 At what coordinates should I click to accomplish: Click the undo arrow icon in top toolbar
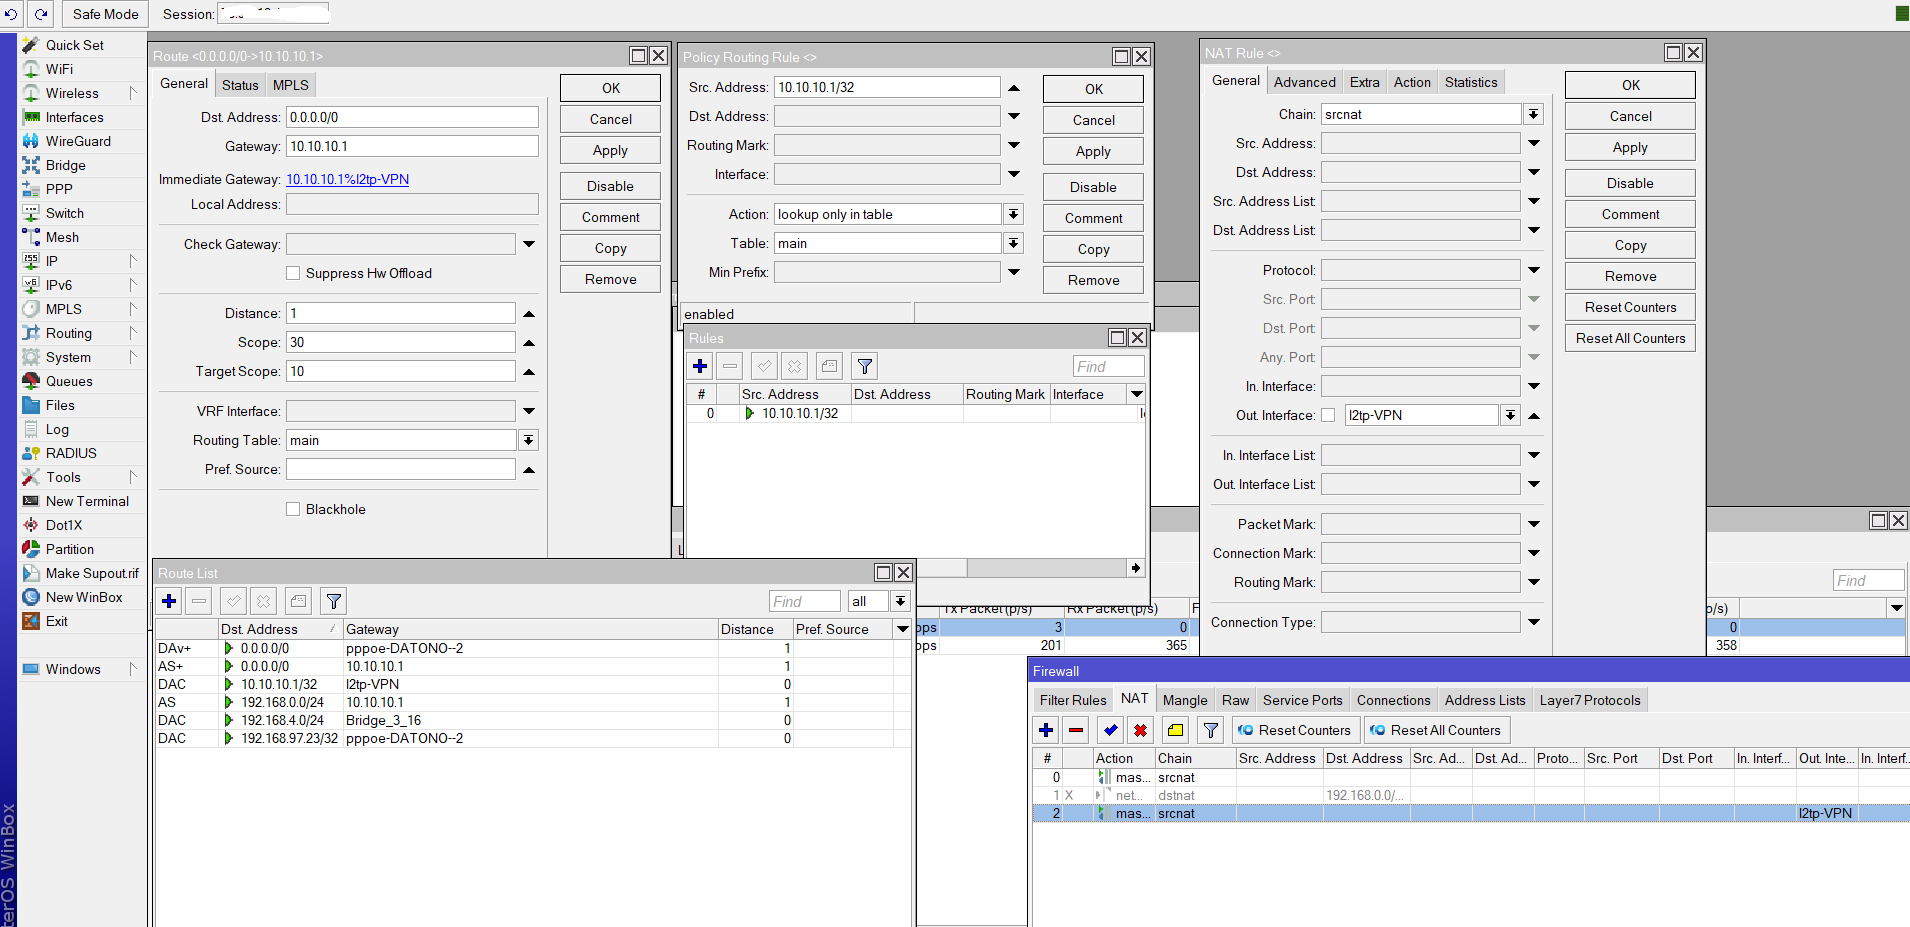click(x=12, y=14)
